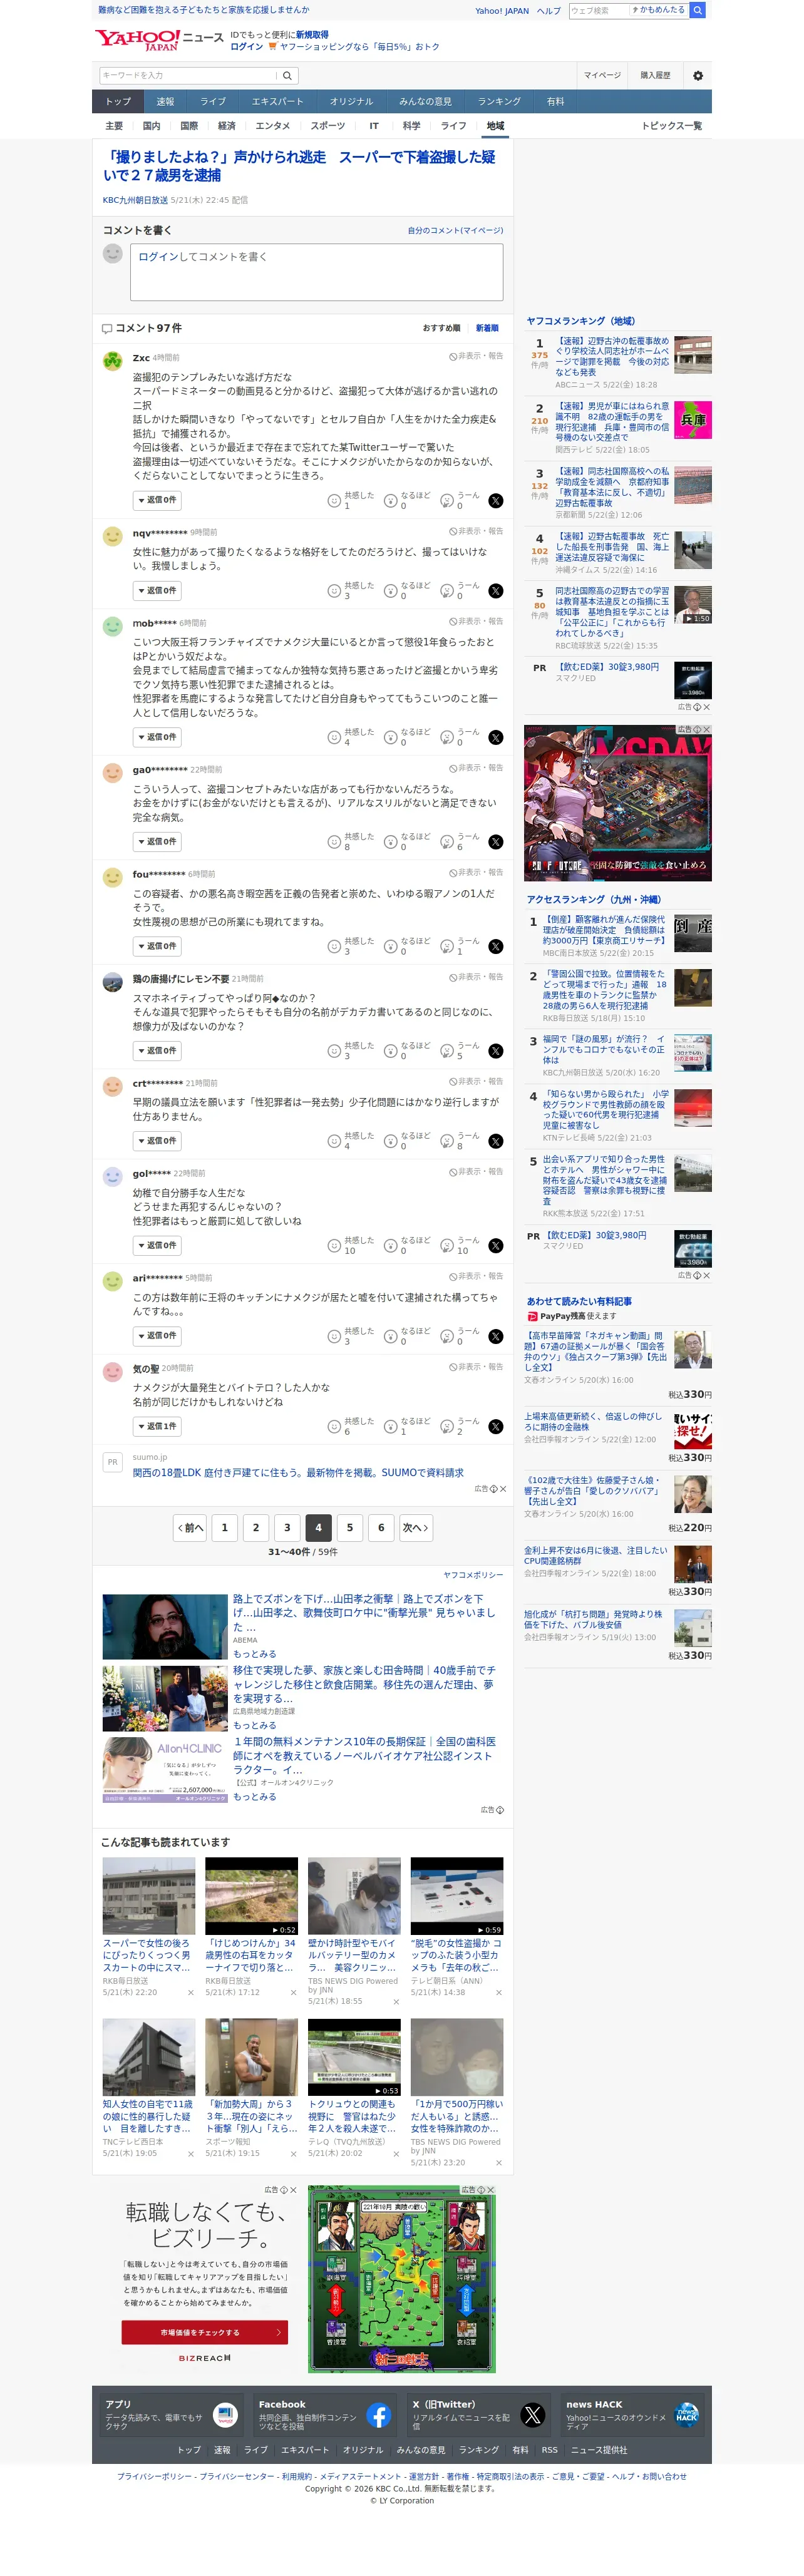804x2576 pixels.
Task: Open the X (旧Twitter) footer icon
Action: [x=532, y=2415]
